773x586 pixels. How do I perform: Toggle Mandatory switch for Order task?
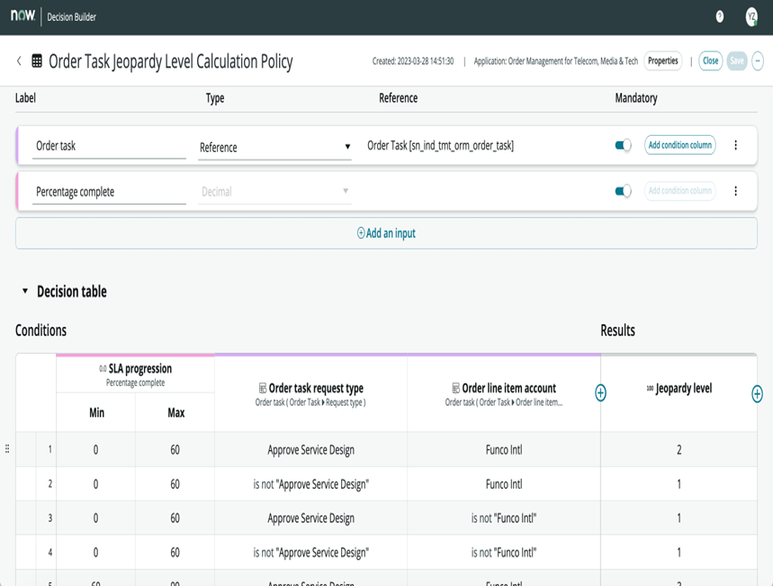623,145
